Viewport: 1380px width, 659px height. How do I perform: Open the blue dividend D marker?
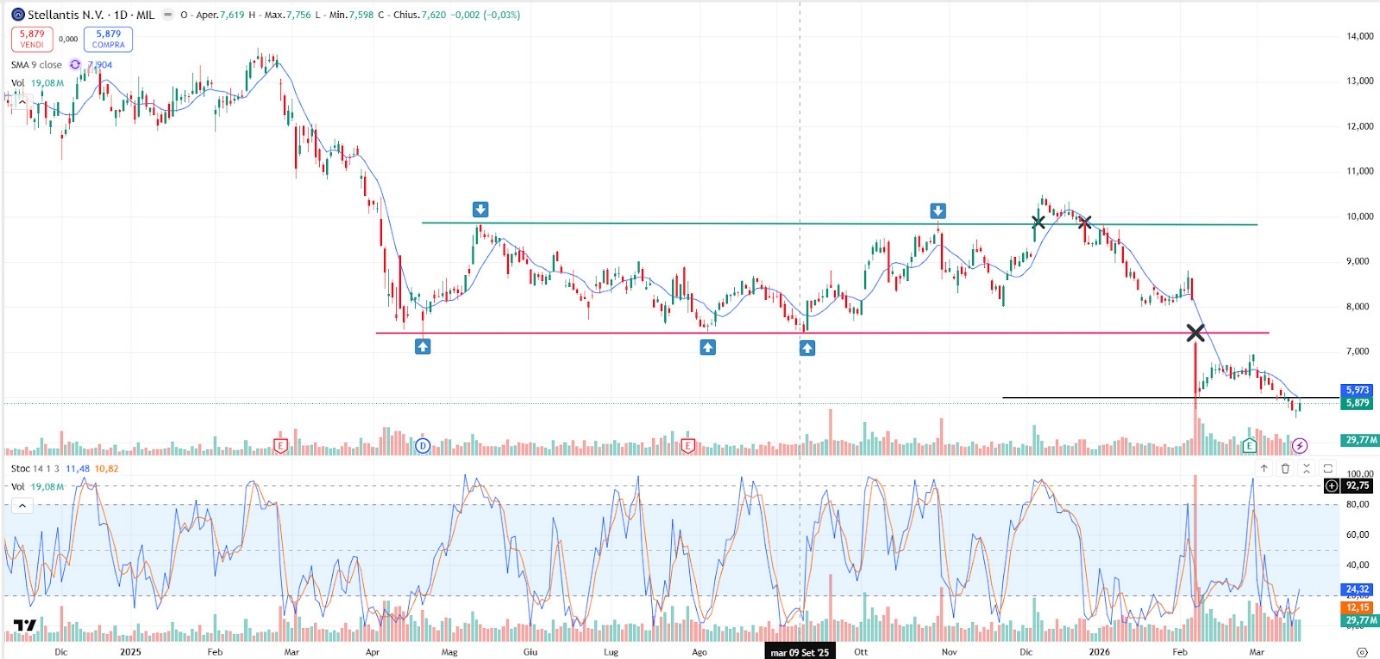click(422, 445)
